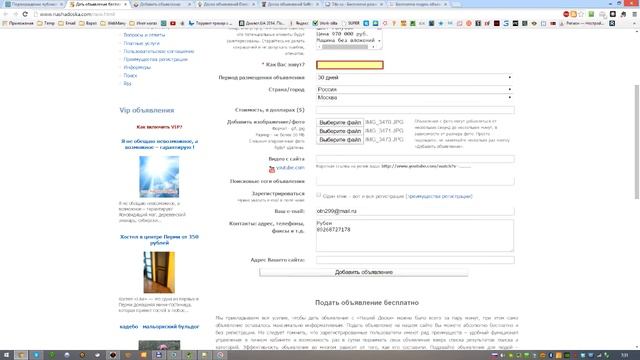
Task: Switch to the first browser tab
Action: [34, 4]
